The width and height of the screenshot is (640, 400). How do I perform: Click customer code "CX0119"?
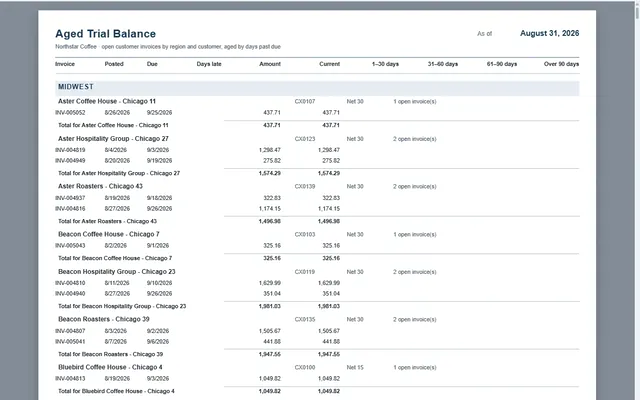pos(305,272)
